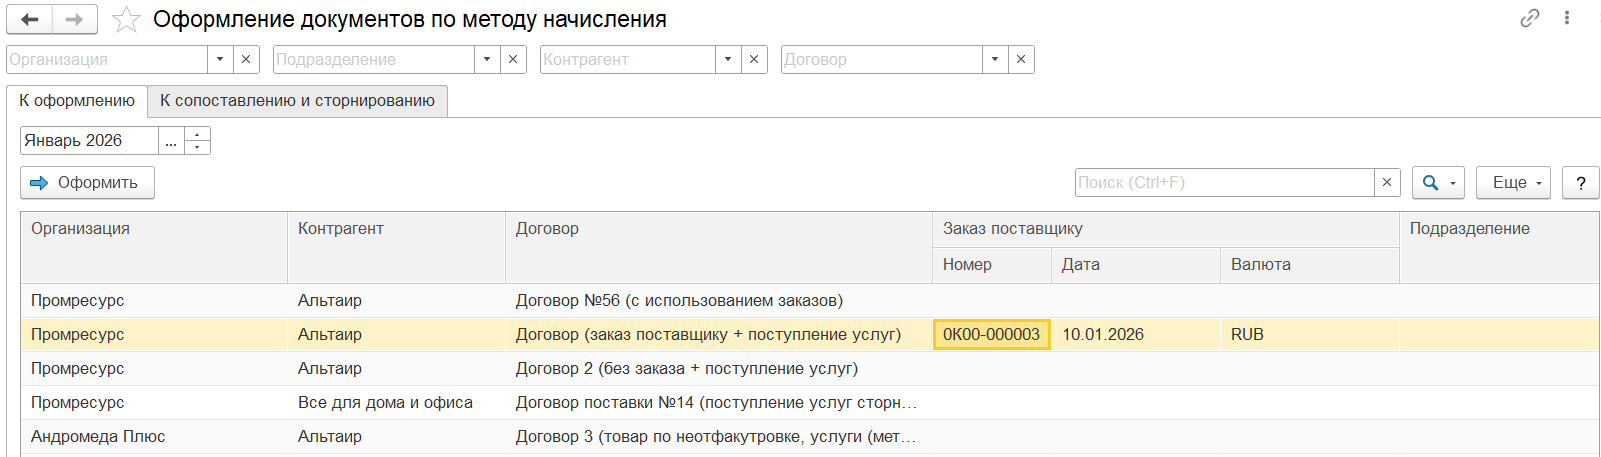Clear the Контрагент filter field
1601x457 pixels.
(x=754, y=60)
